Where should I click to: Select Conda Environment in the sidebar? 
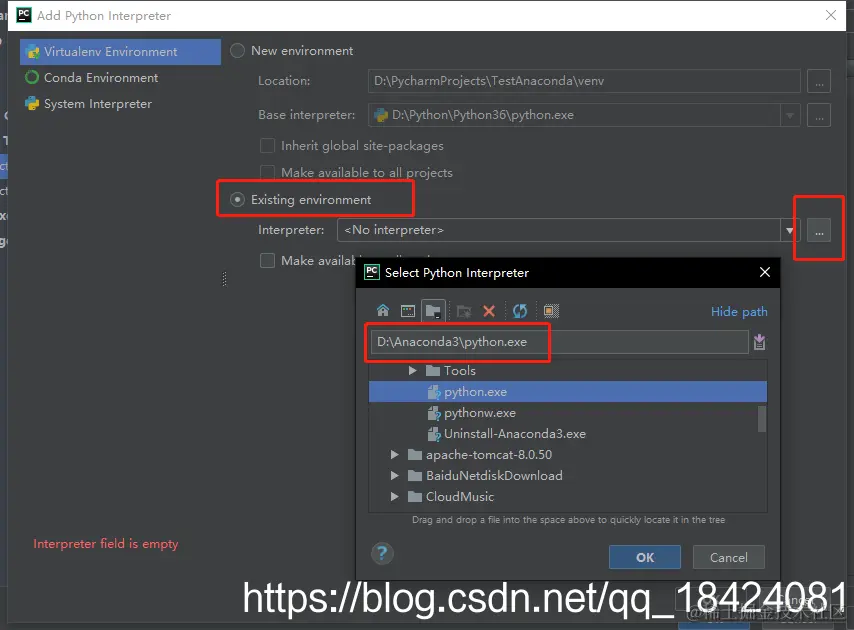coord(120,78)
